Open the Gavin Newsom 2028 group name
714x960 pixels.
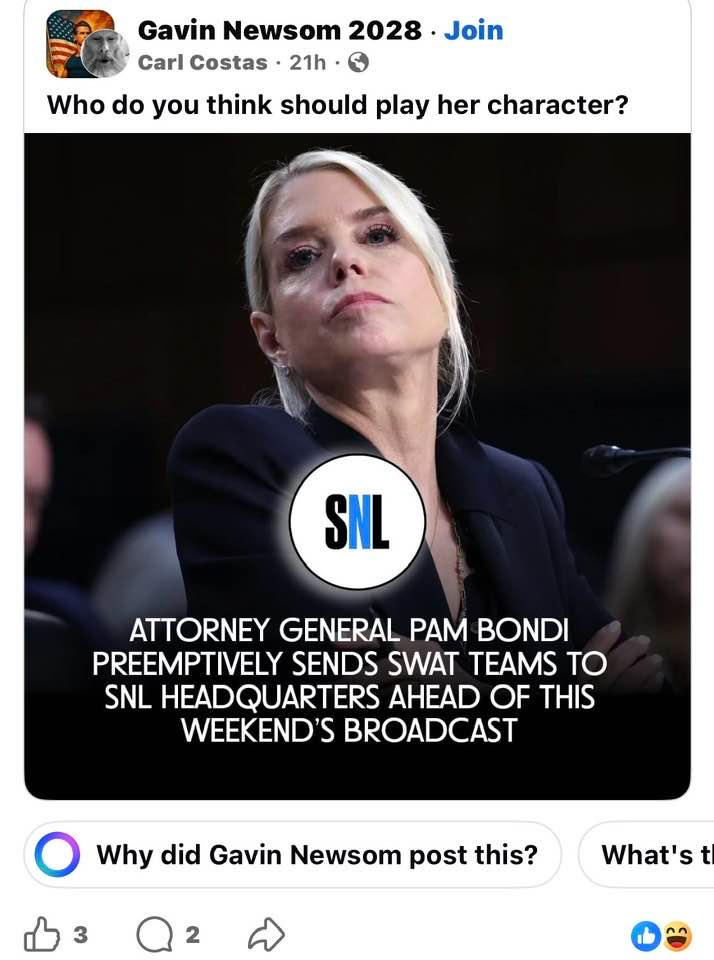(x=280, y=30)
